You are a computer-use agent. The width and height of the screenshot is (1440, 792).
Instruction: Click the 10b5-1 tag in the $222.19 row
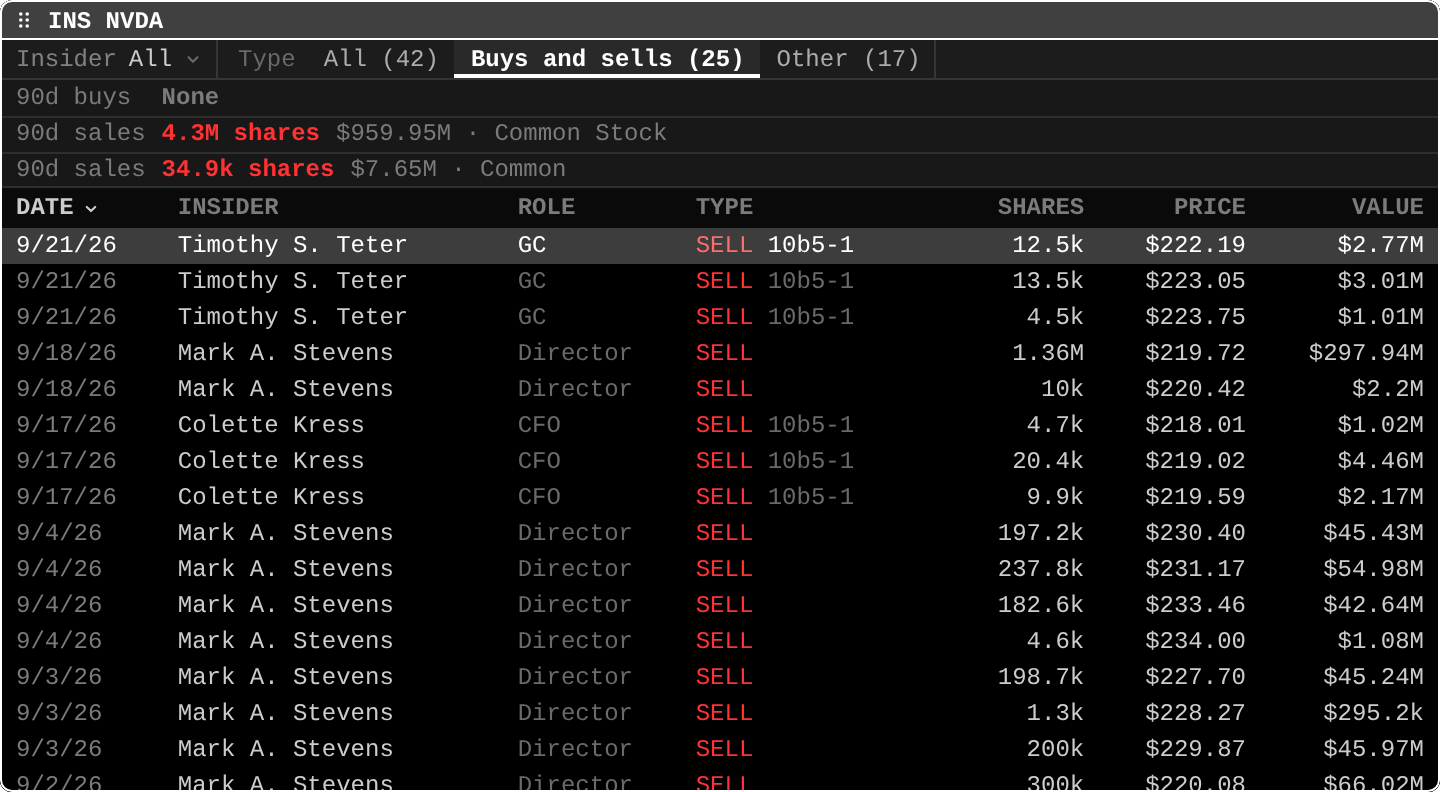pos(811,245)
